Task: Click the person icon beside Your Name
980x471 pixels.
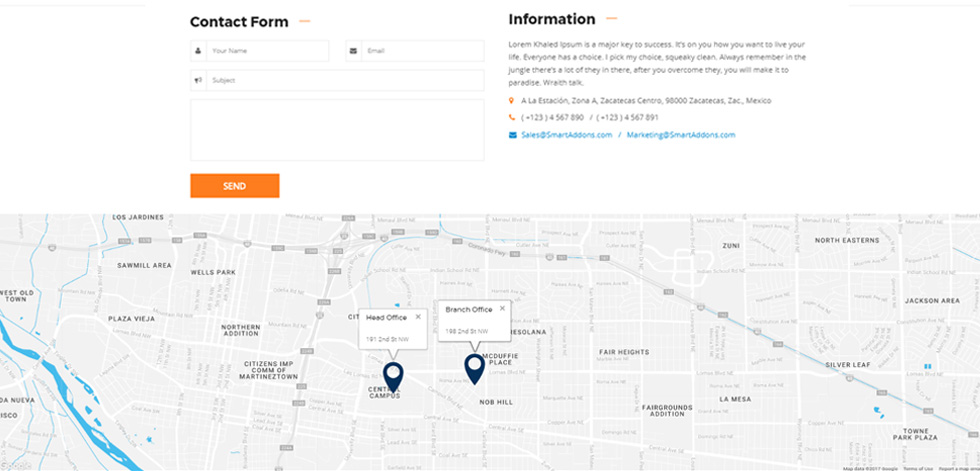Action: click(x=198, y=51)
